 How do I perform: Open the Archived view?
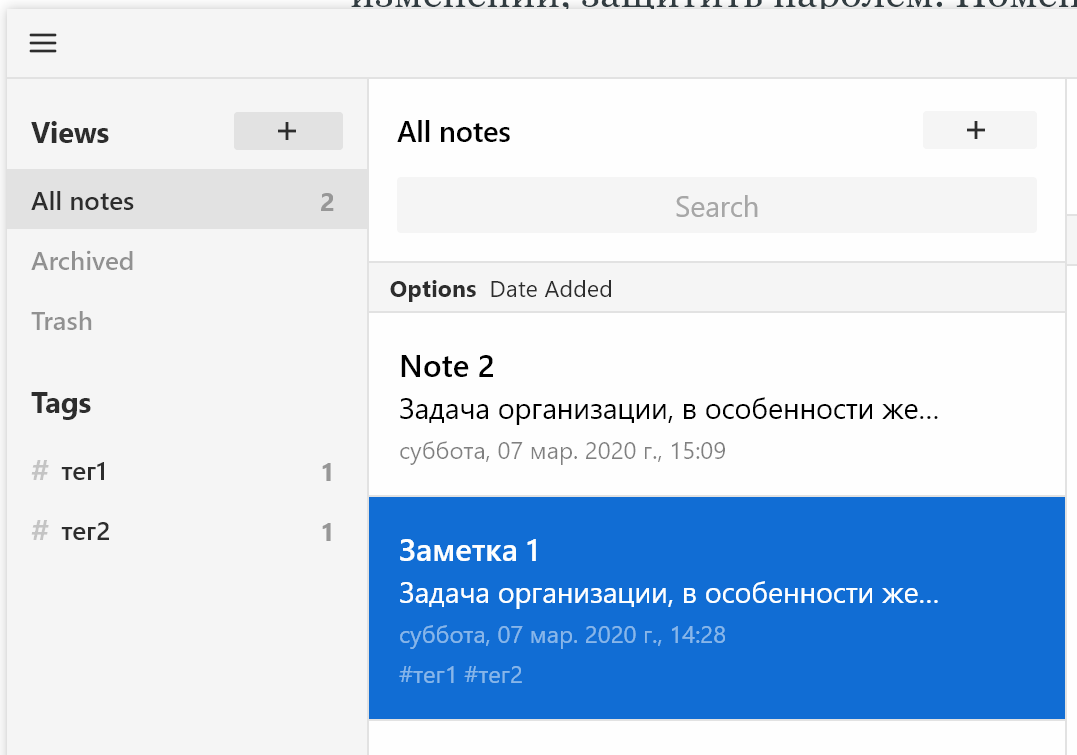click(187, 261)
